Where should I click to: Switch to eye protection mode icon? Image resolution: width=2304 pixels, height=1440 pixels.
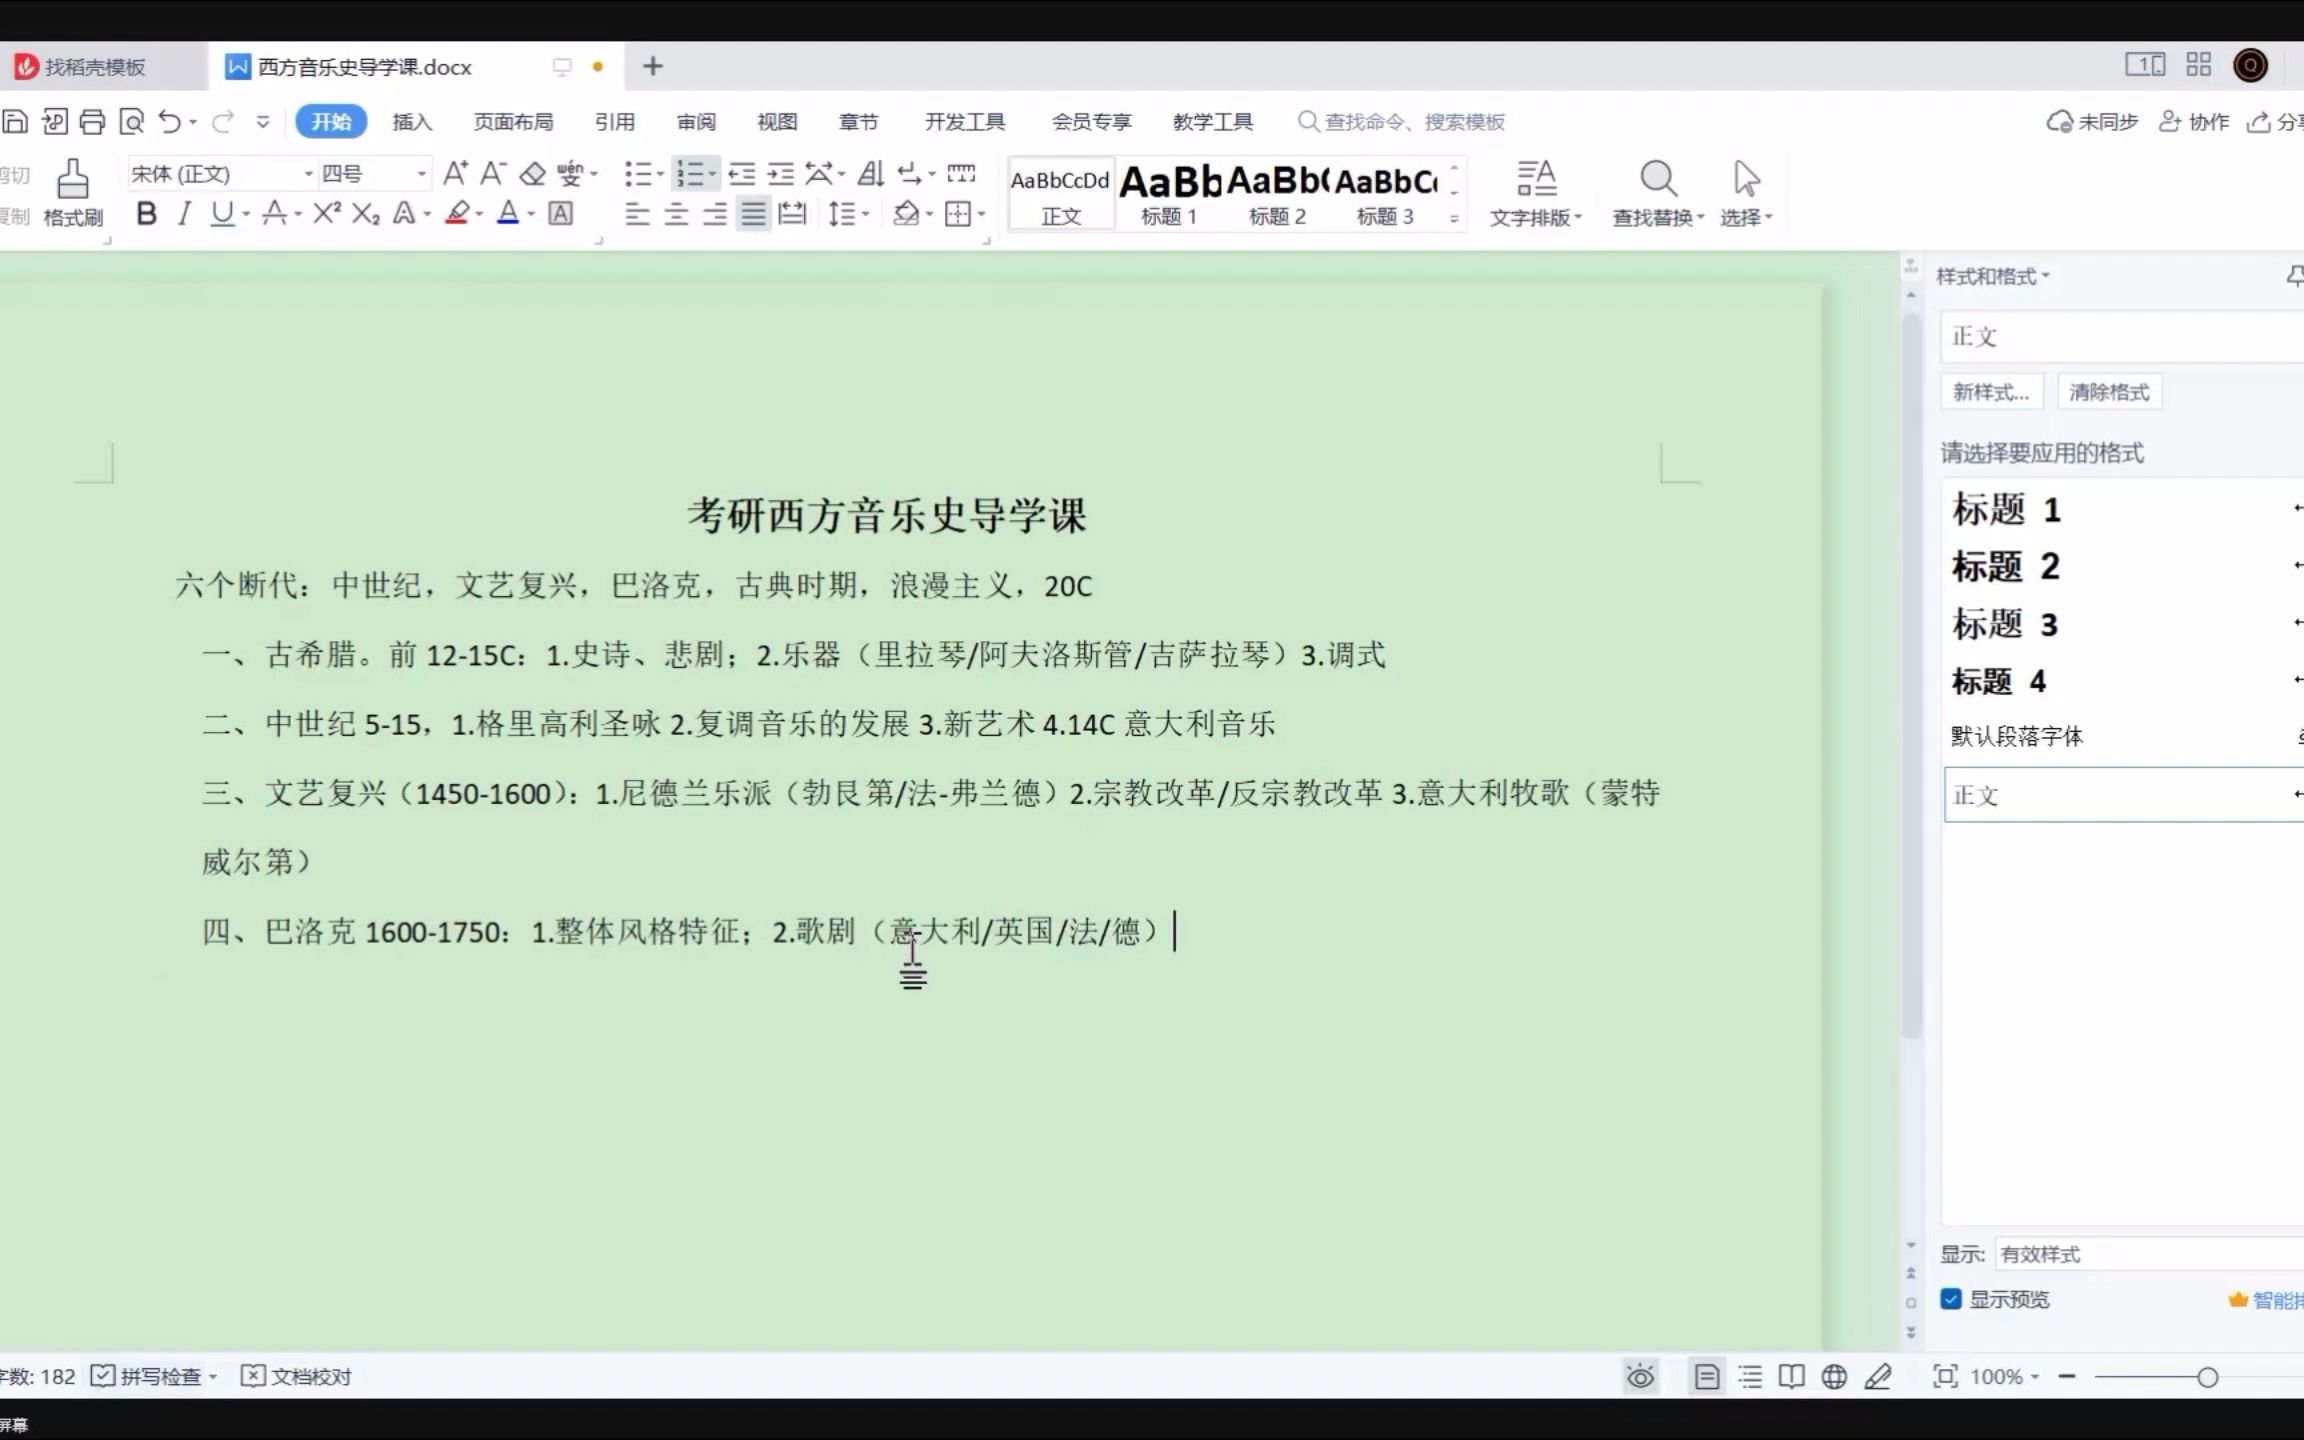click(x=1640, y=1377)
